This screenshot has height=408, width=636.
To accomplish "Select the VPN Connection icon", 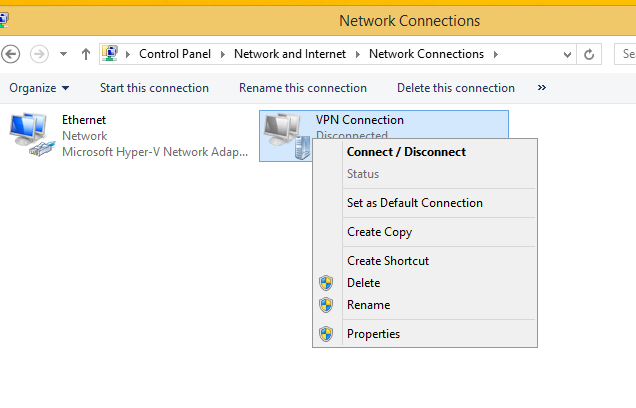I will click(286, 135).
